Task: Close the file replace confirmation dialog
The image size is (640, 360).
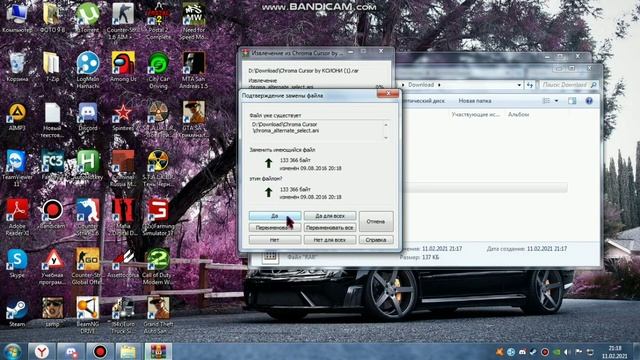Action: [388, 94]
